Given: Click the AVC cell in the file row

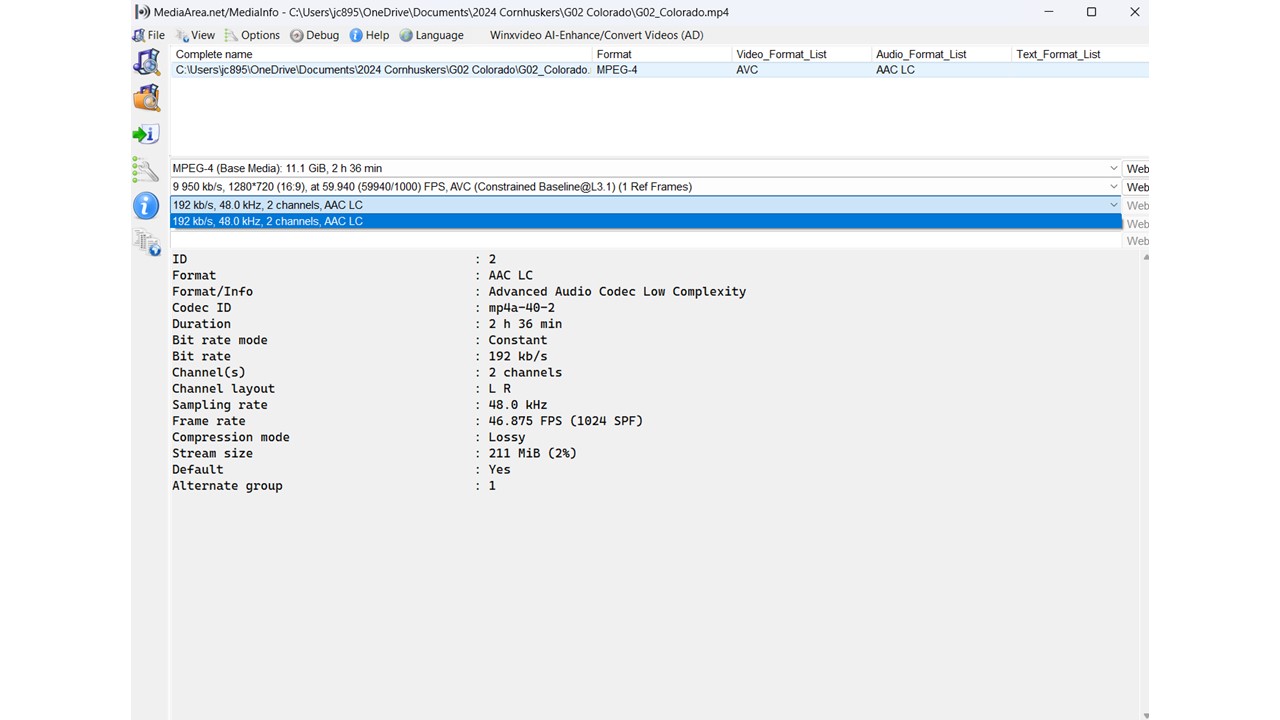Looking at the screenshot, I should tap(747, 70).
